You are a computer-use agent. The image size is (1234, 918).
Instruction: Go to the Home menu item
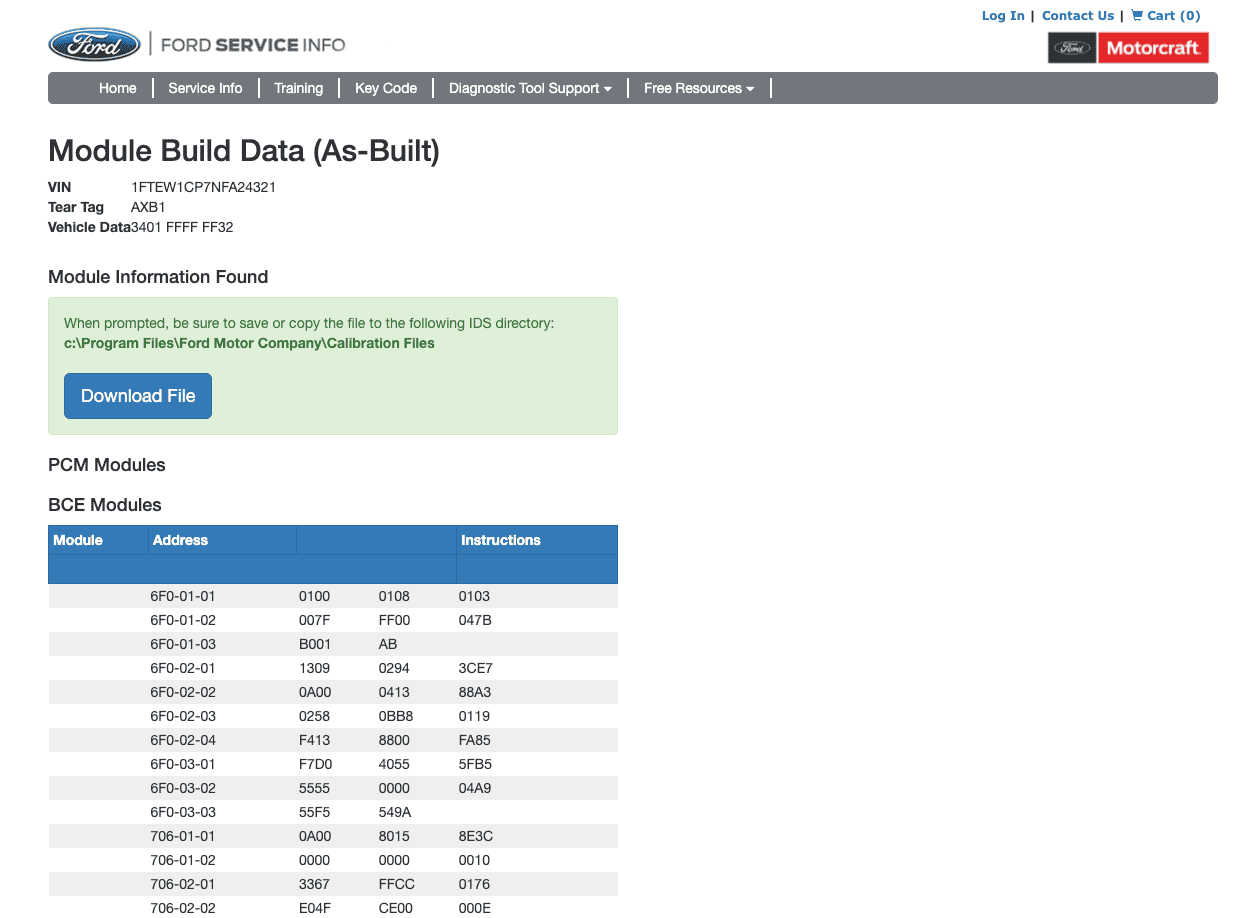click(x=118, y=88)
